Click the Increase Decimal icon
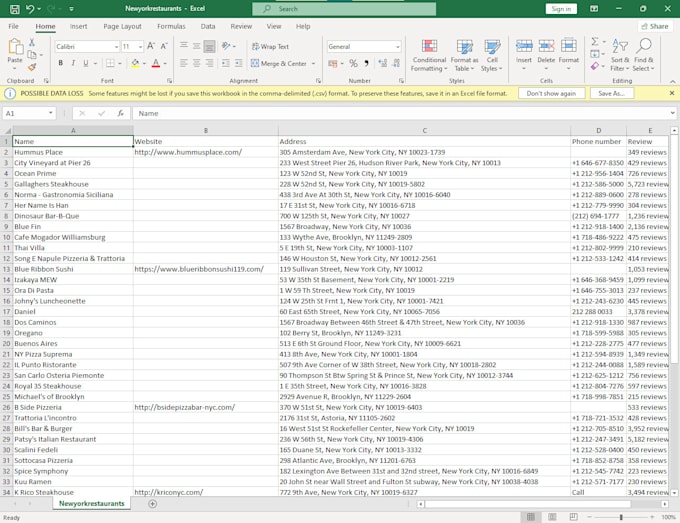The height and width of the screenshot is (523, 680). point(382,63)
